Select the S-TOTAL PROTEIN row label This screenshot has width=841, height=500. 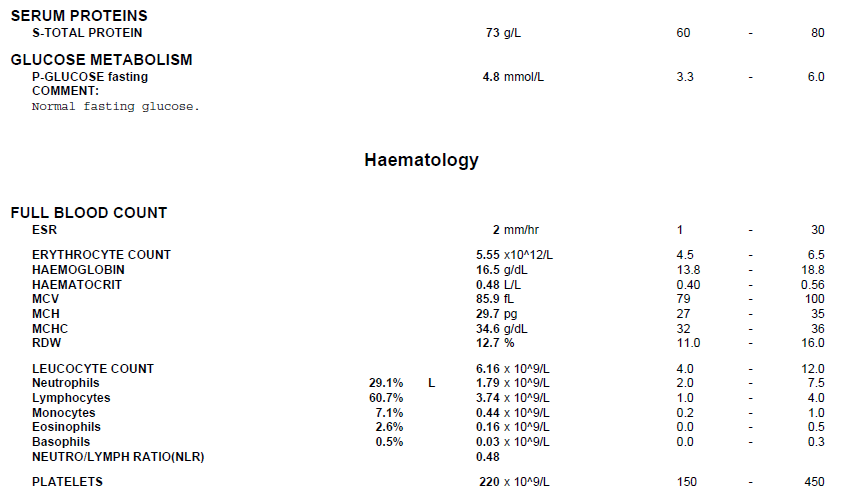[87, 33]
